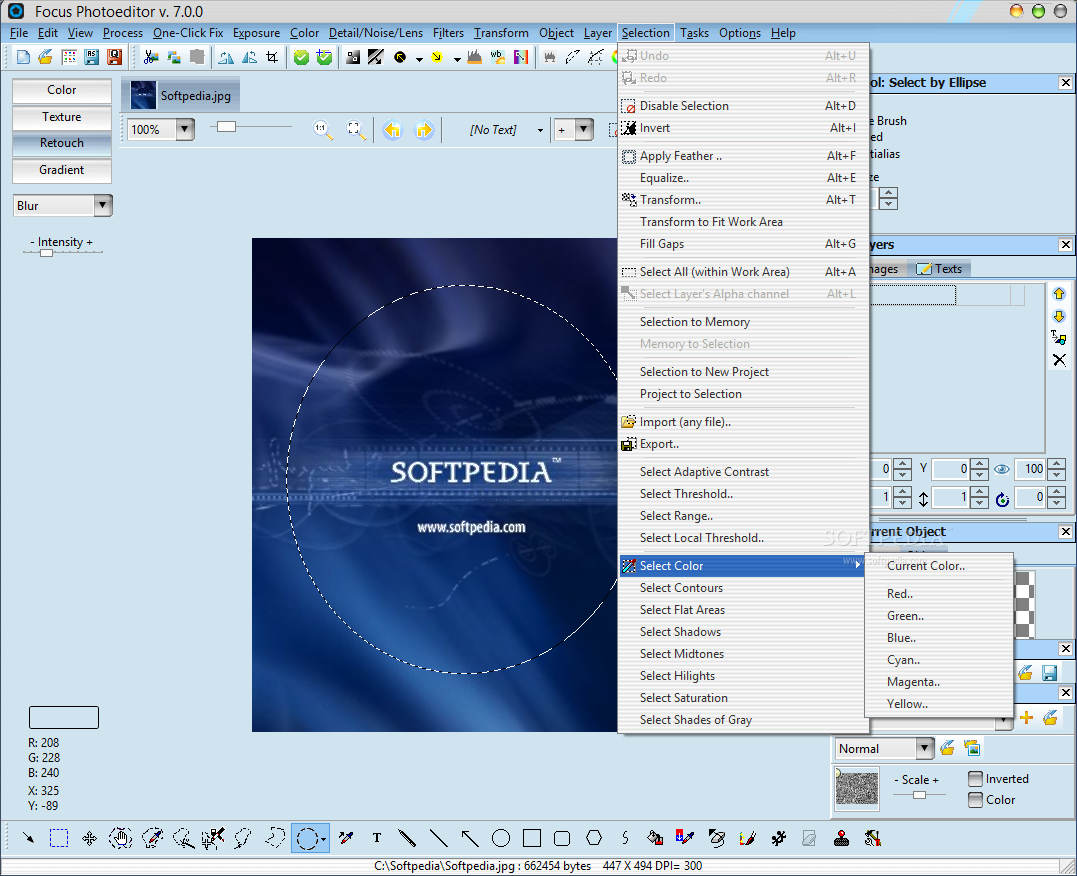Choose Apply Feather from Selection menu

coord(742,156)
